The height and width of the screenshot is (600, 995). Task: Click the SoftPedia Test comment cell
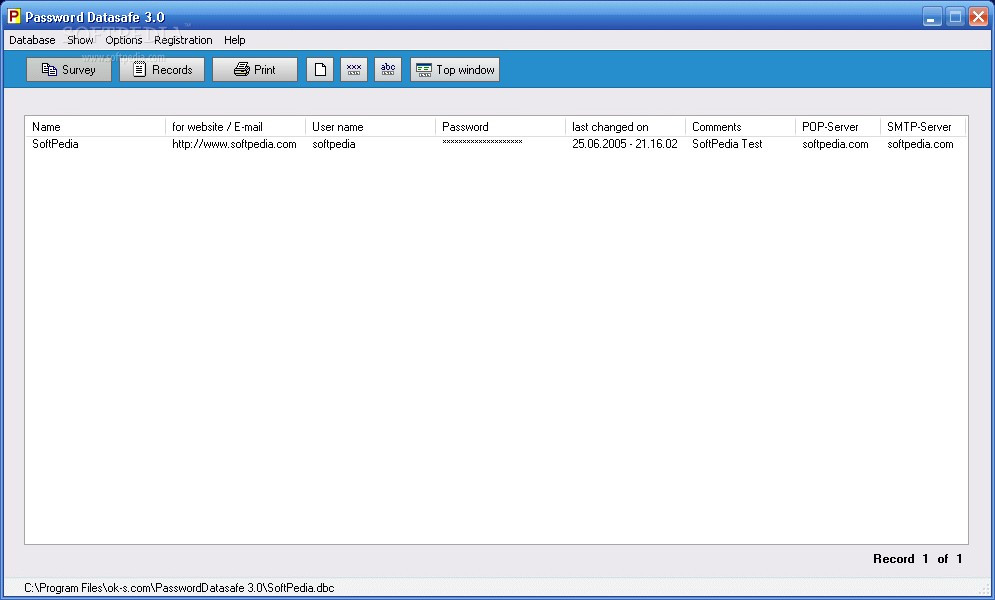[727, 144]
